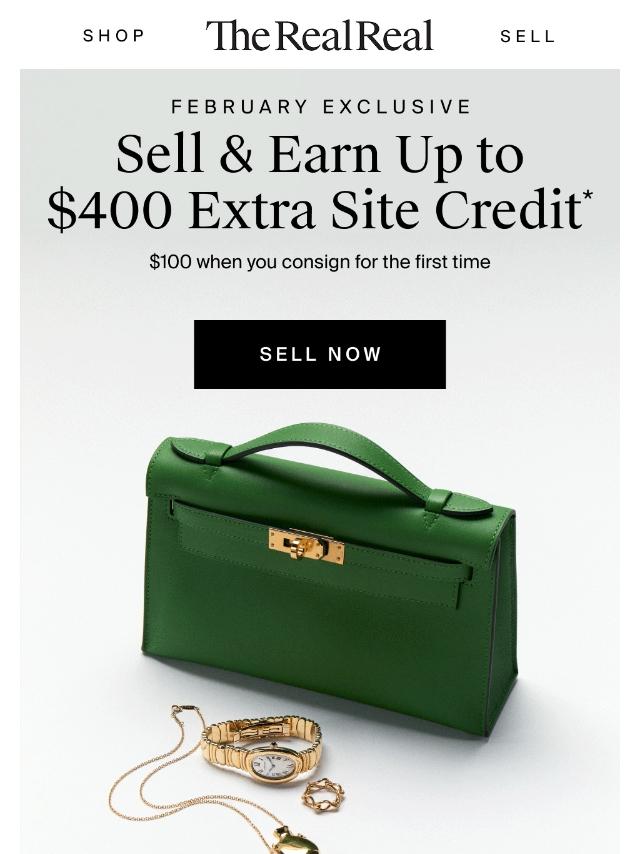Click The RealReal logo
This screenshot has width=640, height=854.
[x=319, y=35]
